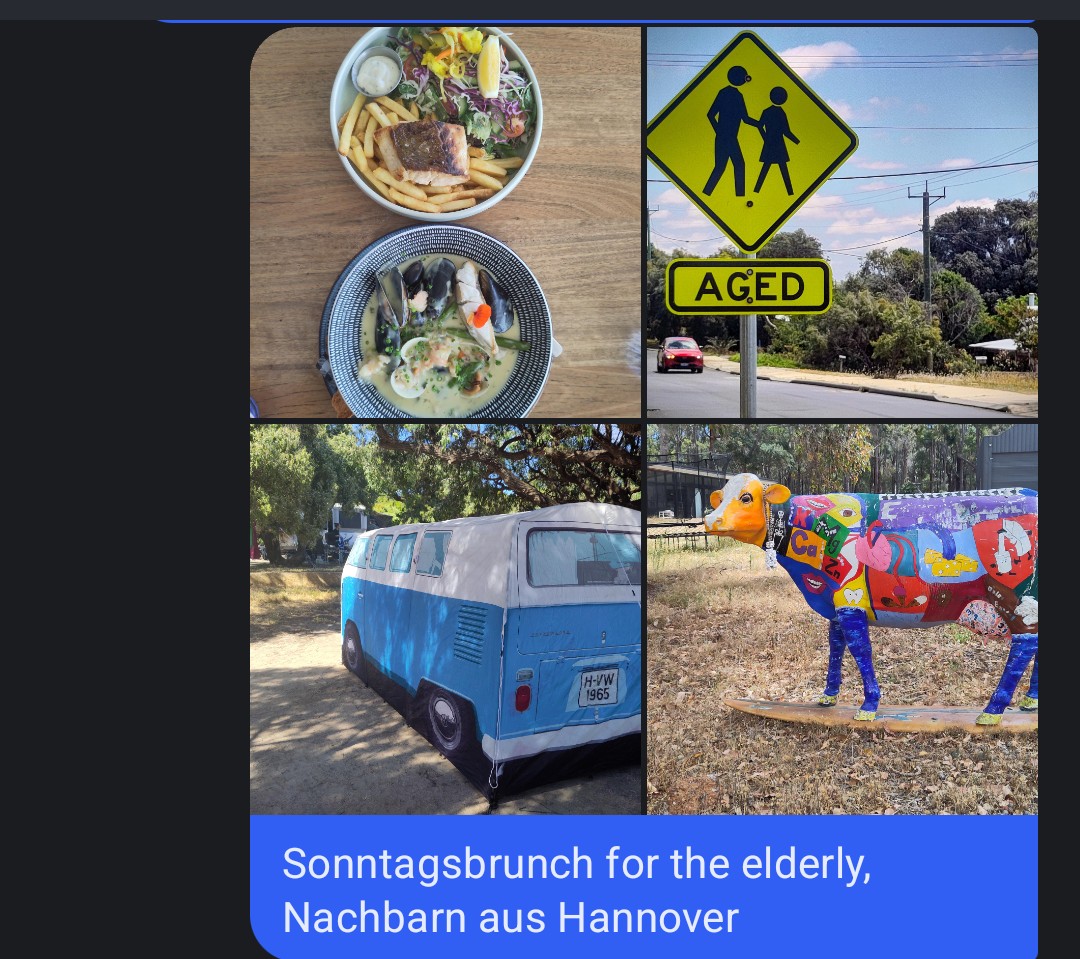1080x959 pixels.
Task: Click the fish and fries plate
Action: (x=436, y=122)
